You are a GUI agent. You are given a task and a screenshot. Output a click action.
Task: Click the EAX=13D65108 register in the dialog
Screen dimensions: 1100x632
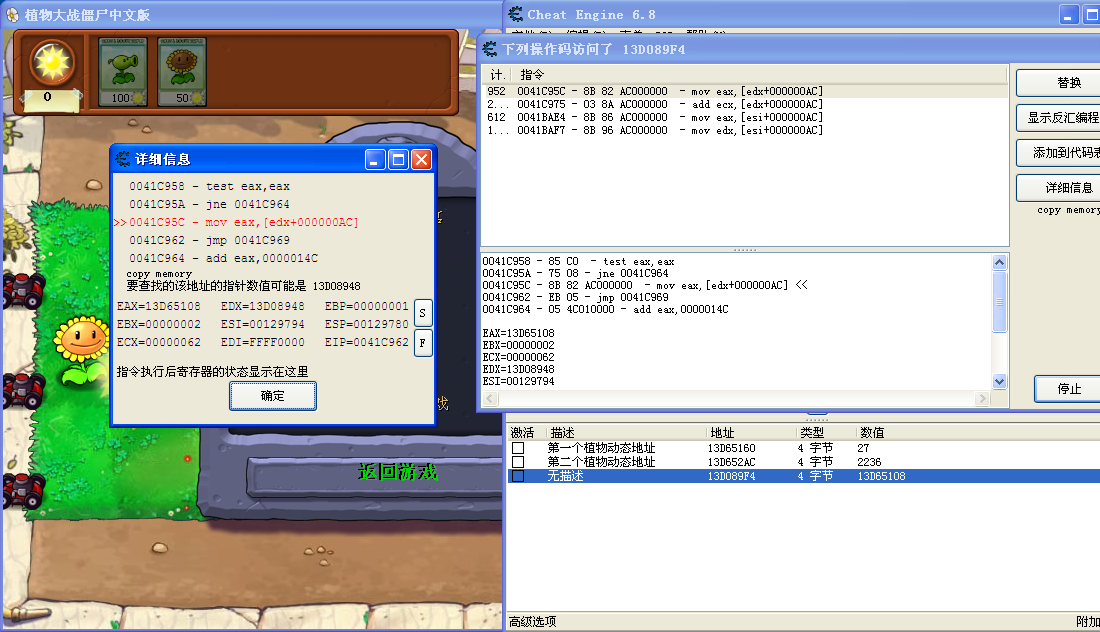point(159,306)
